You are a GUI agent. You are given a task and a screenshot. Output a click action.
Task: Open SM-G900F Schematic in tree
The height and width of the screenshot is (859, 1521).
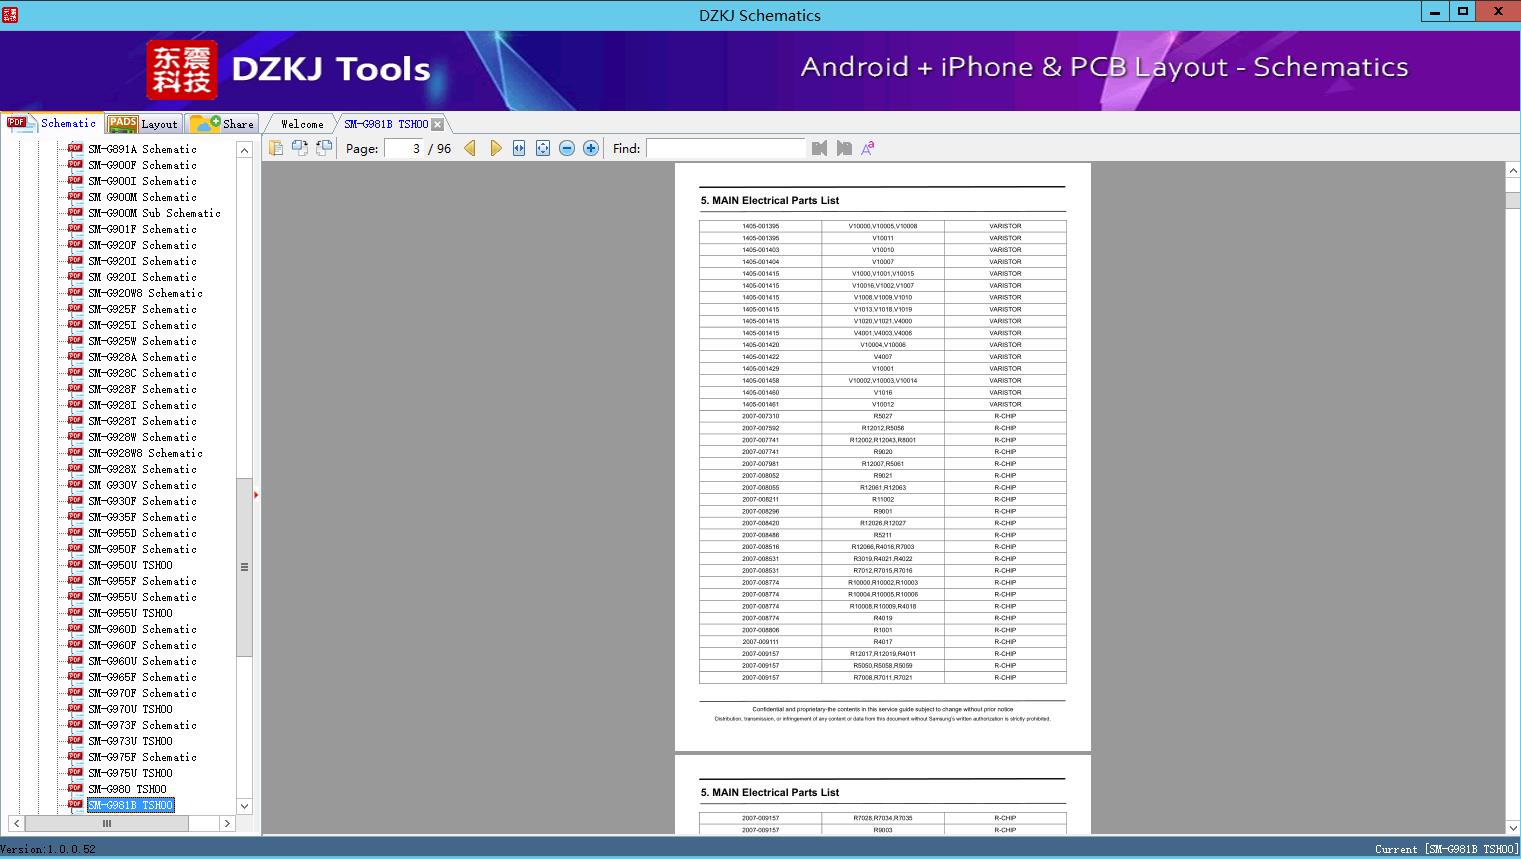pyautogui.click(x=142, y=165)
